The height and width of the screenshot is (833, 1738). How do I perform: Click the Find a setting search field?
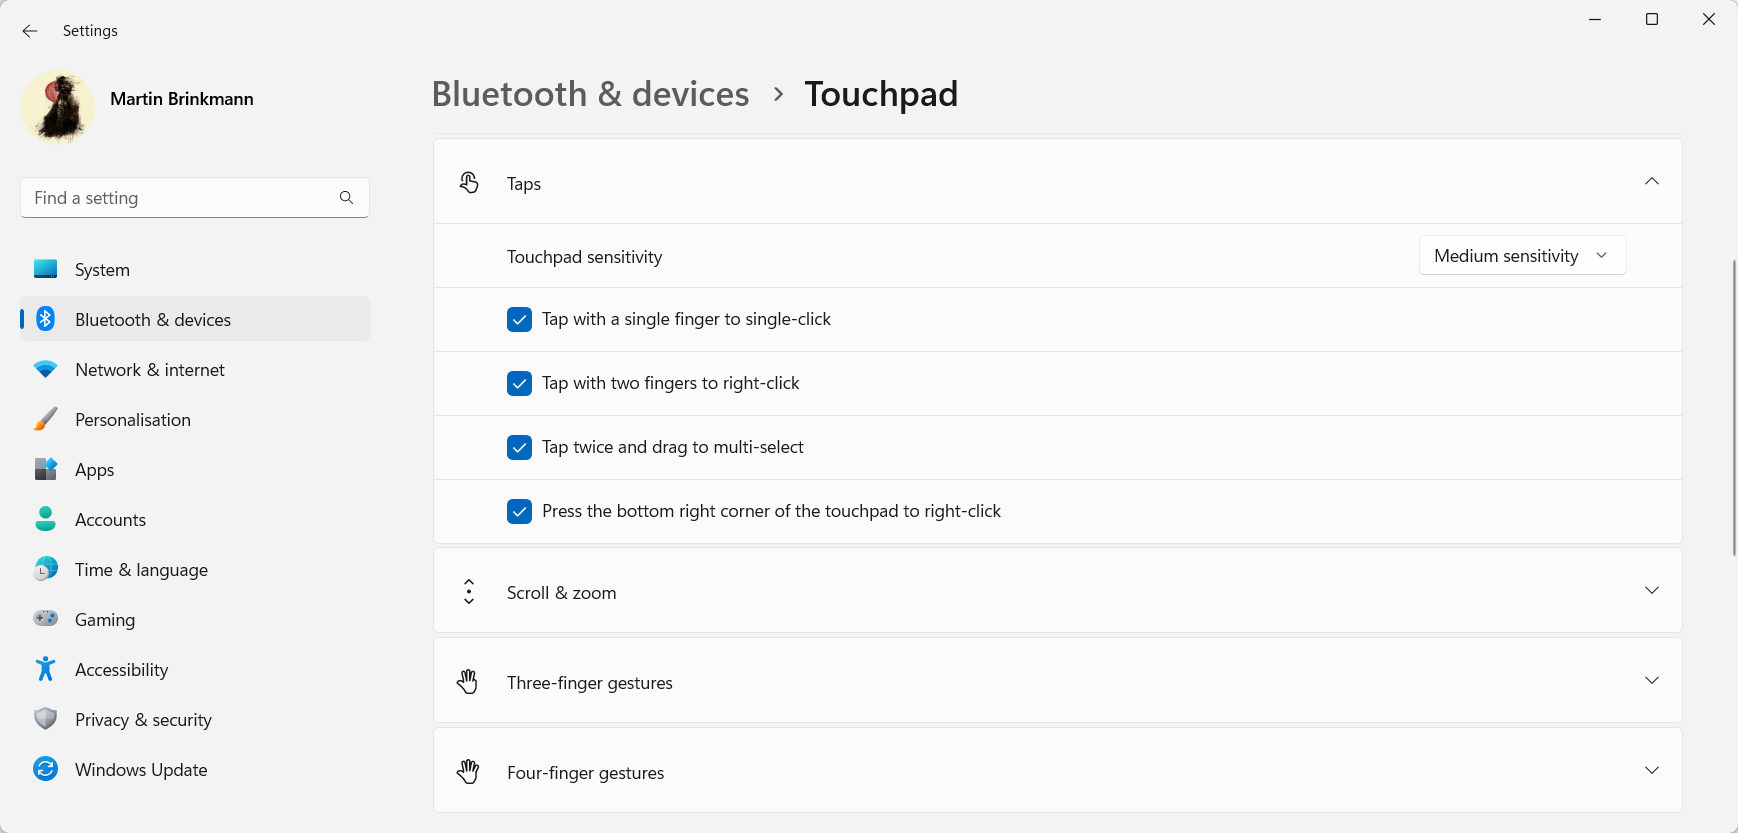coord(195,198)
